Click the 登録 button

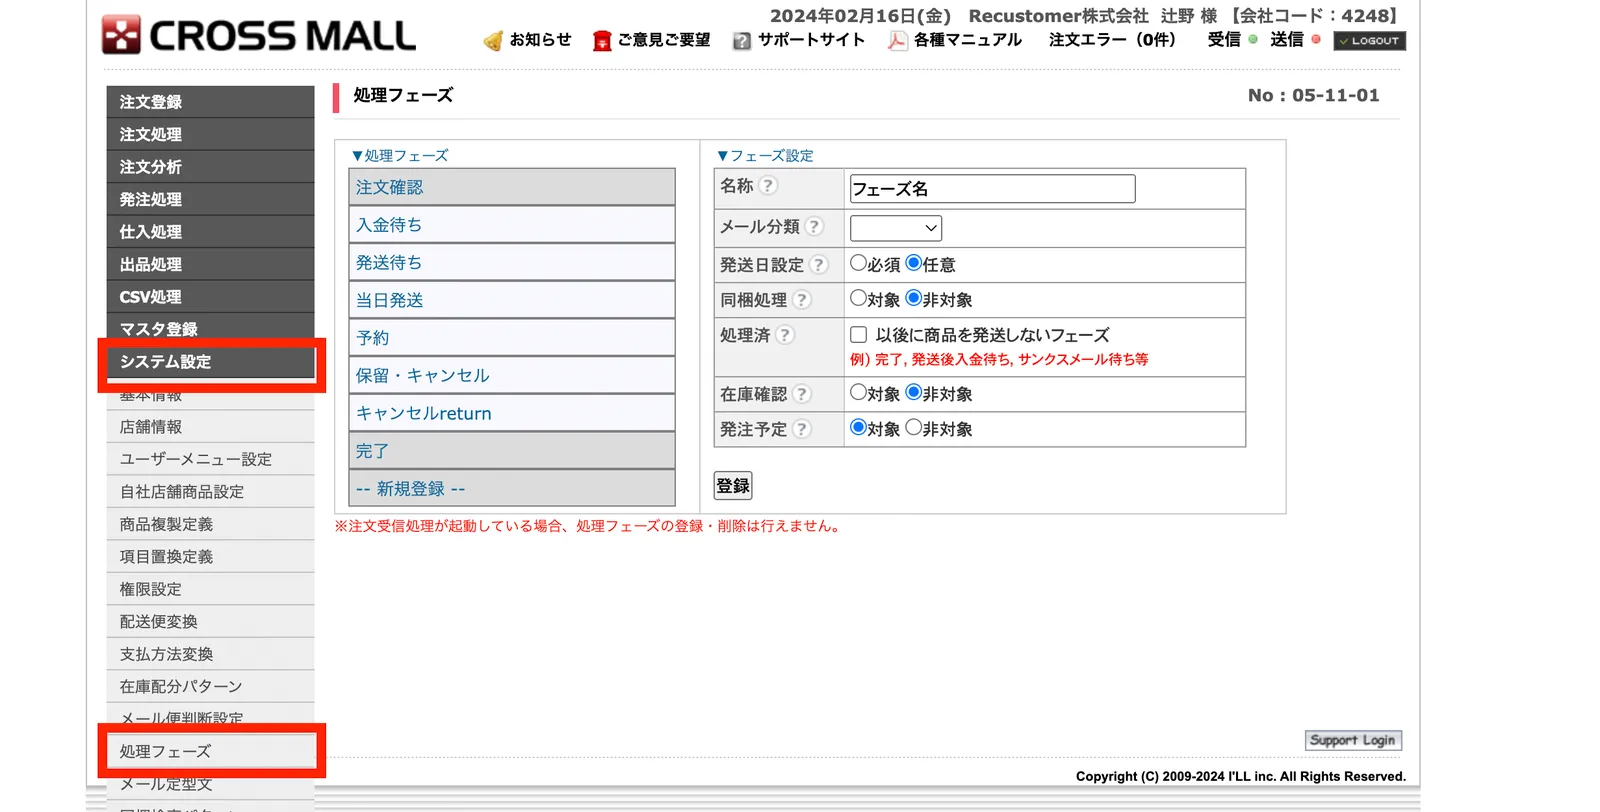click(x=733, y=486)
